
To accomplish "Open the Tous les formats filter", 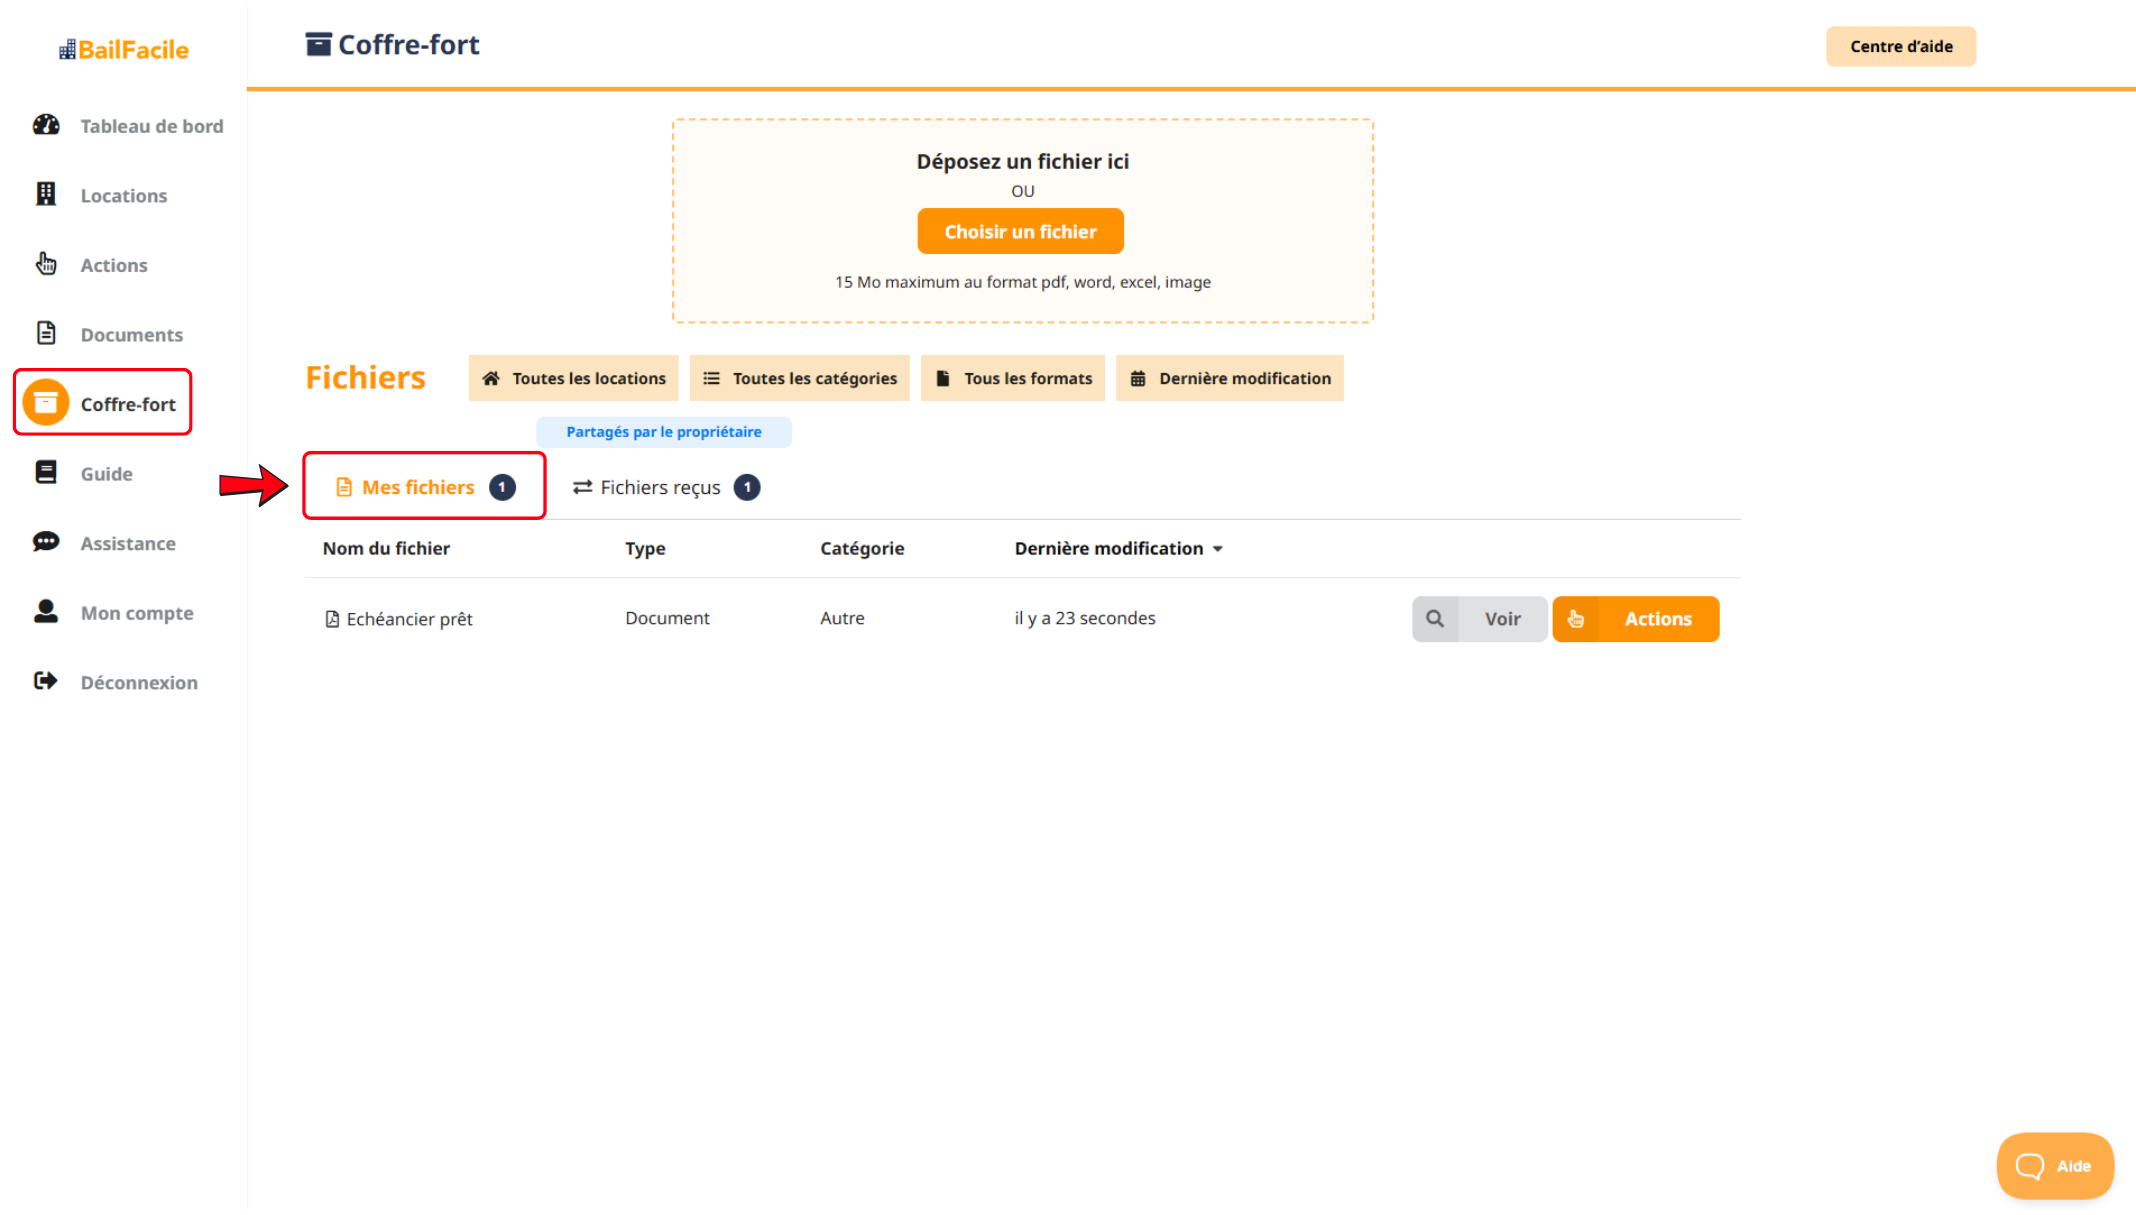I will click(x=1012, y=378).
